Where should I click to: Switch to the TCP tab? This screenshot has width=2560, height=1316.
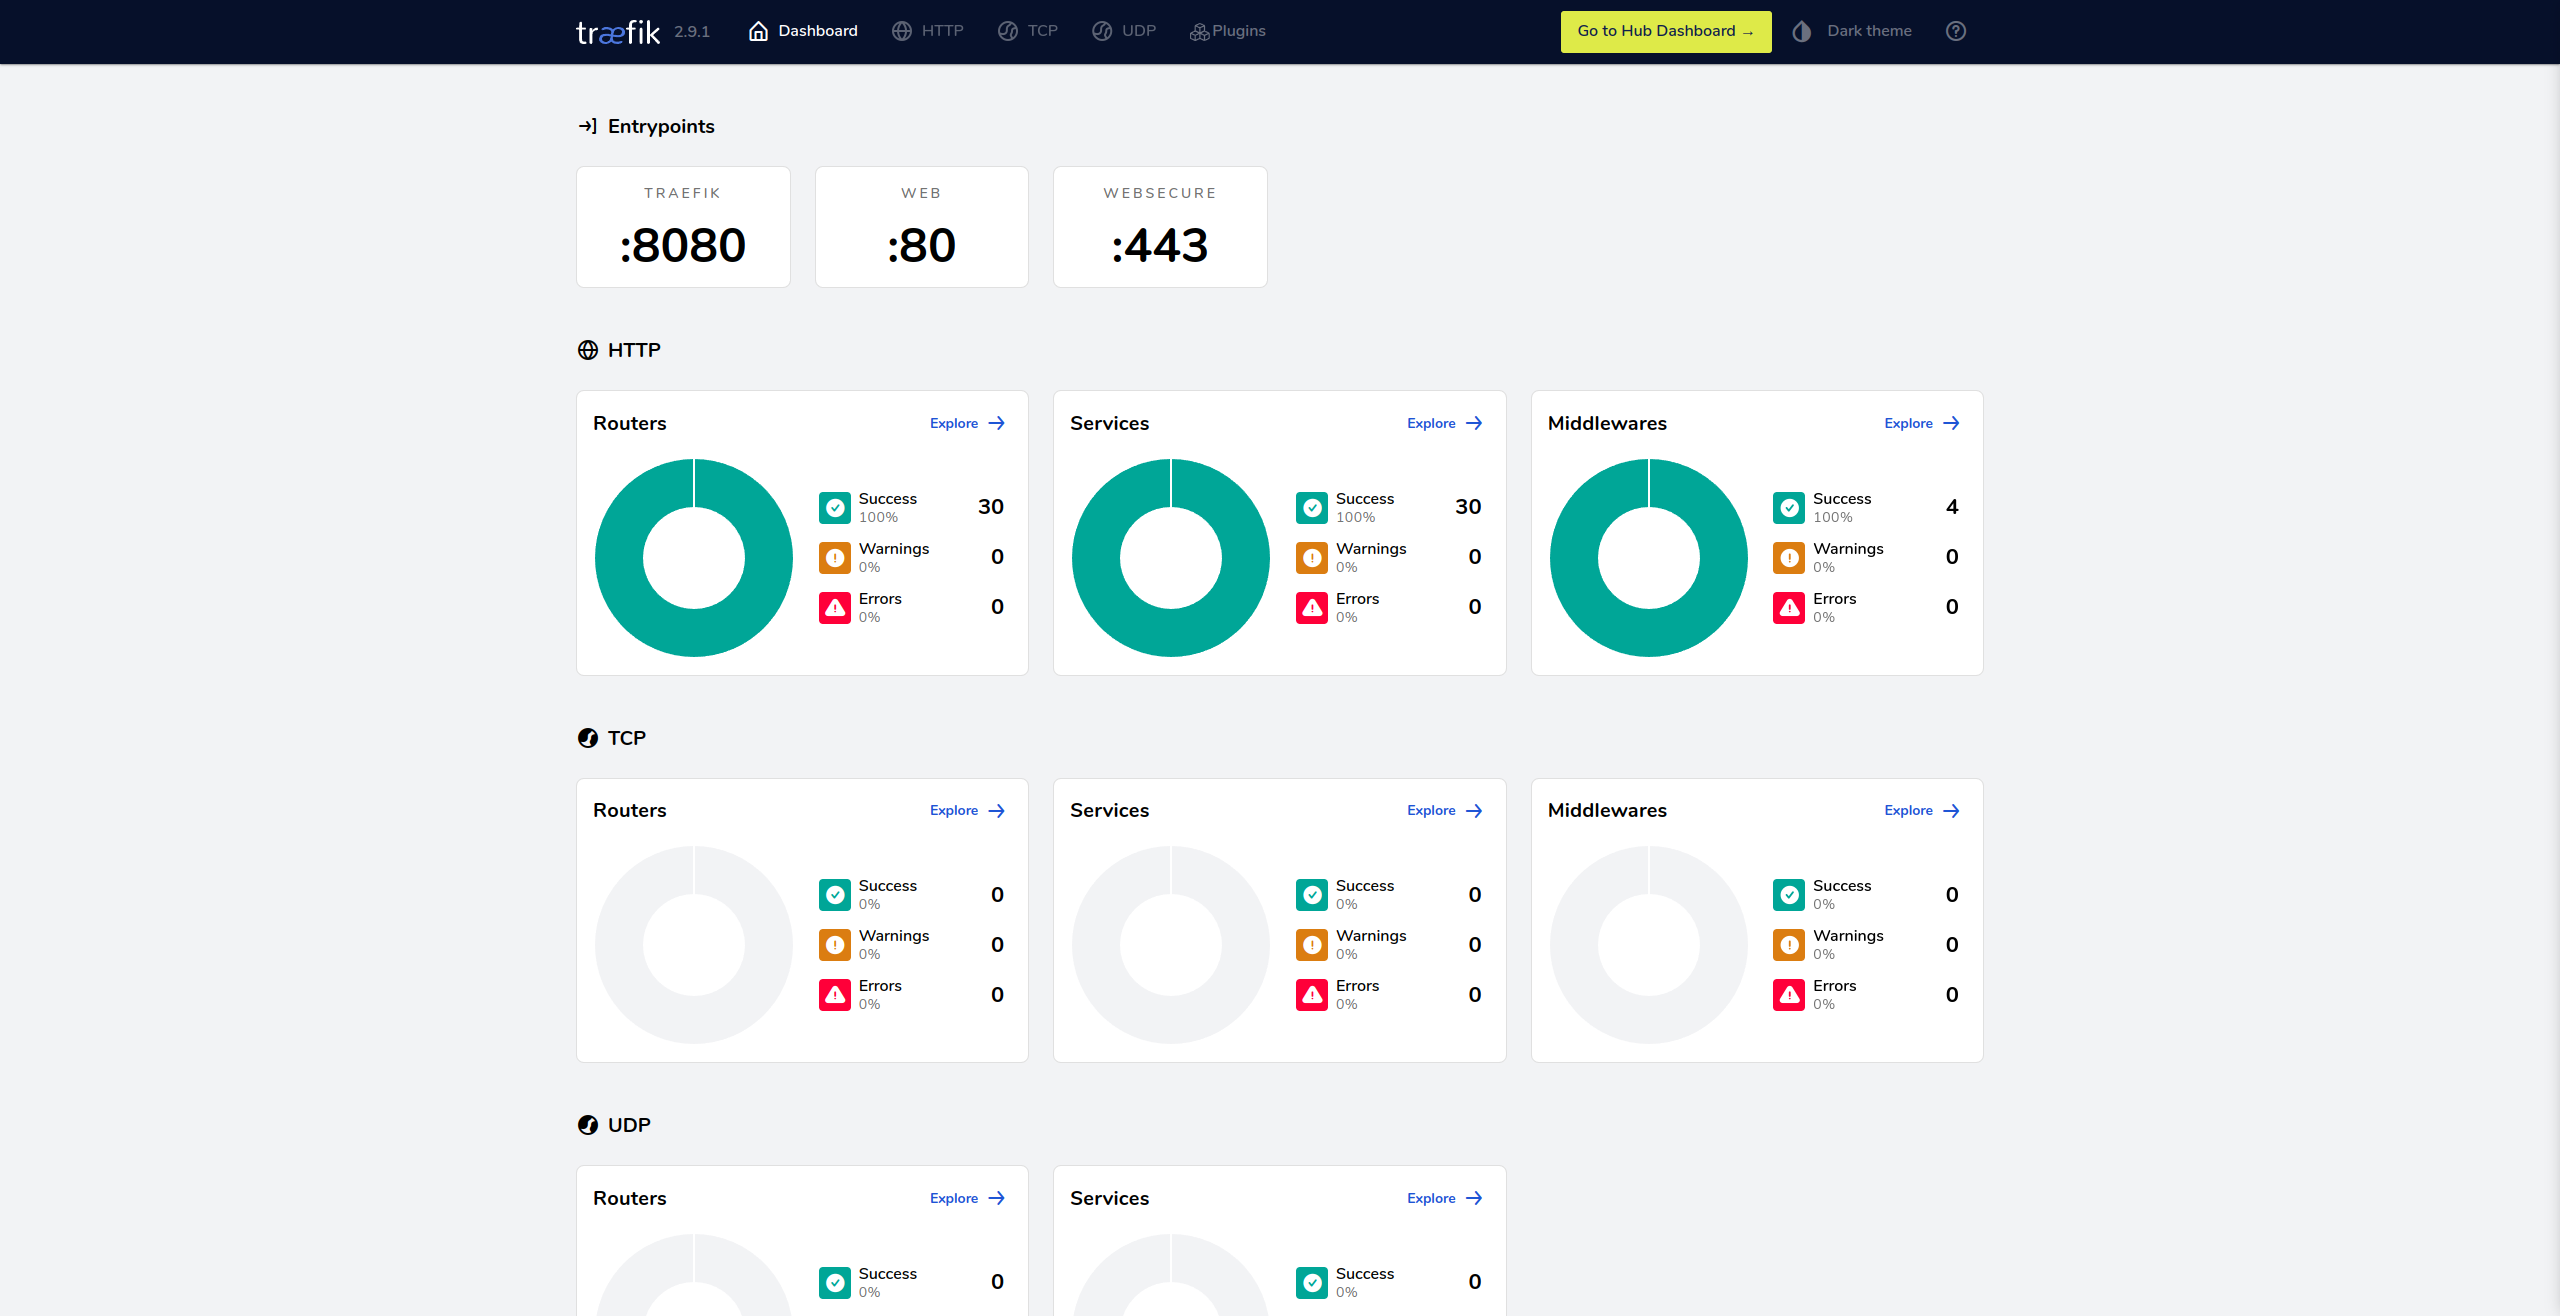click(x=1028, y=31)
